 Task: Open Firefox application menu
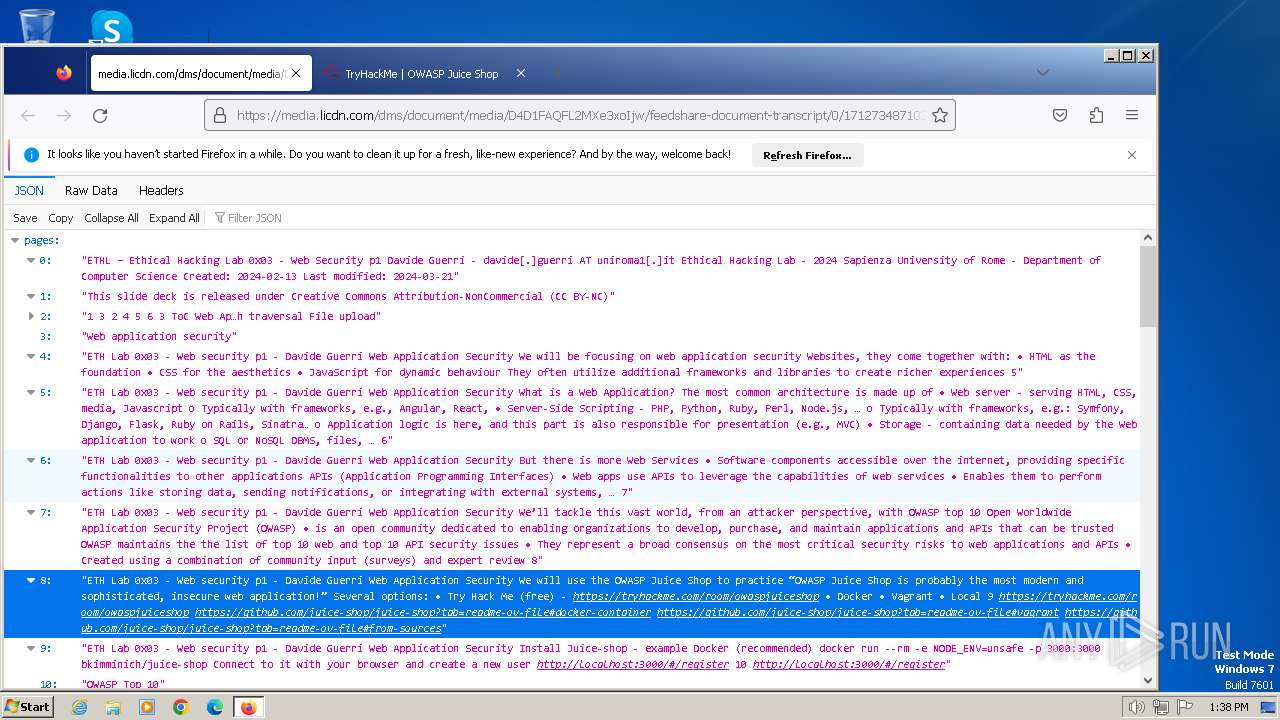pos(1132,115)
